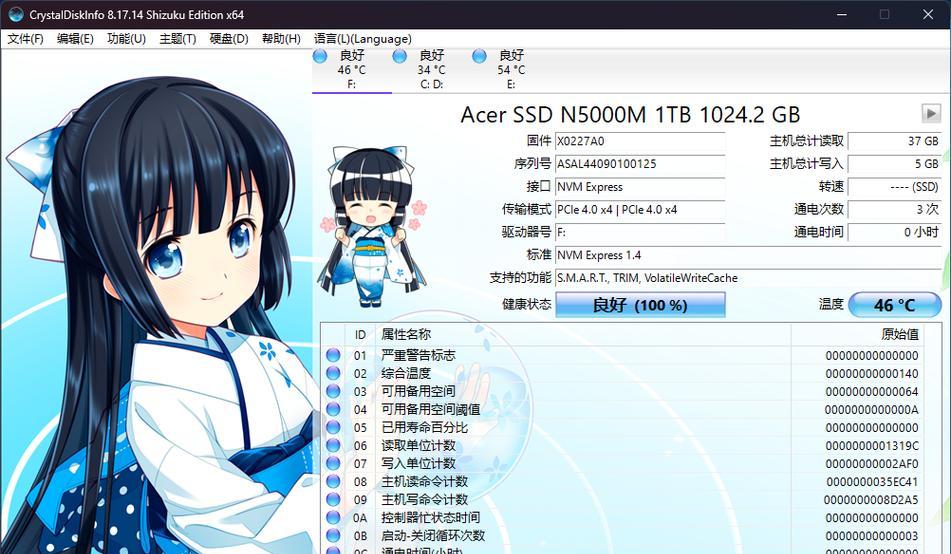Viewport: 951px width, 554px height.
Task: Click raw value 0000000008D2A5
Action: [x=871, y=500]
